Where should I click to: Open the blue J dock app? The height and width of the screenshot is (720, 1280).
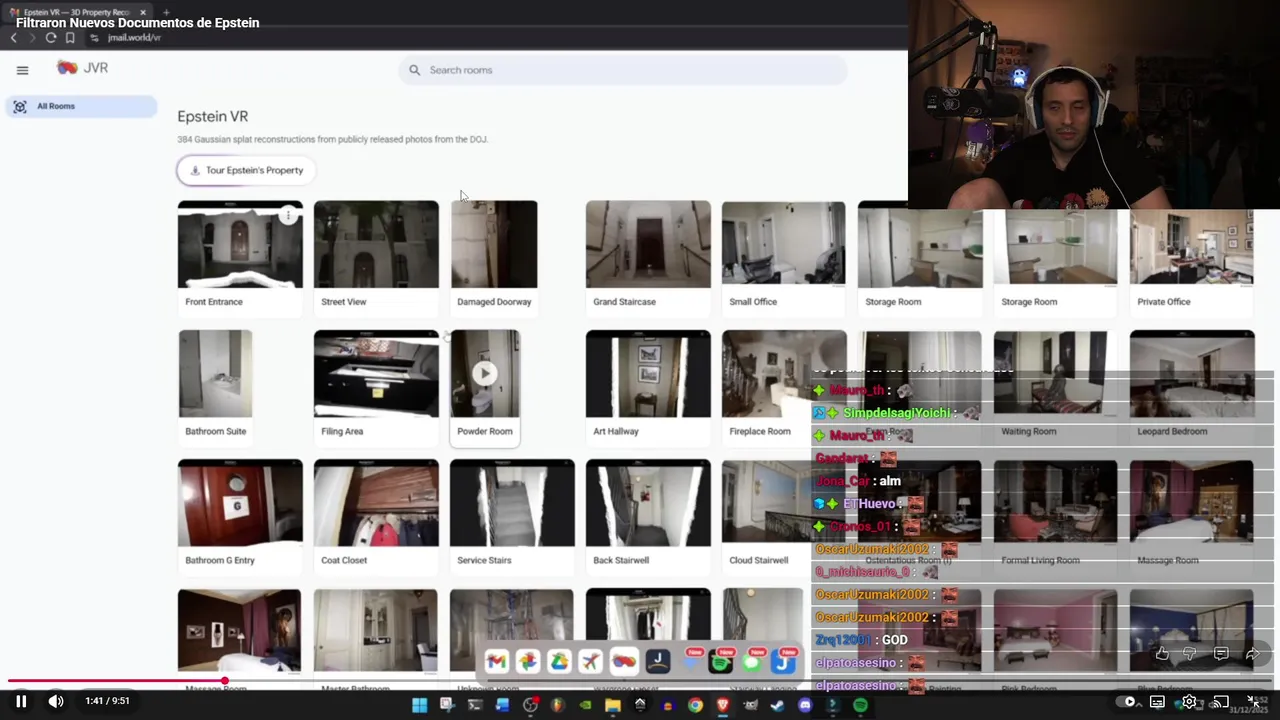tap(784, 662)
